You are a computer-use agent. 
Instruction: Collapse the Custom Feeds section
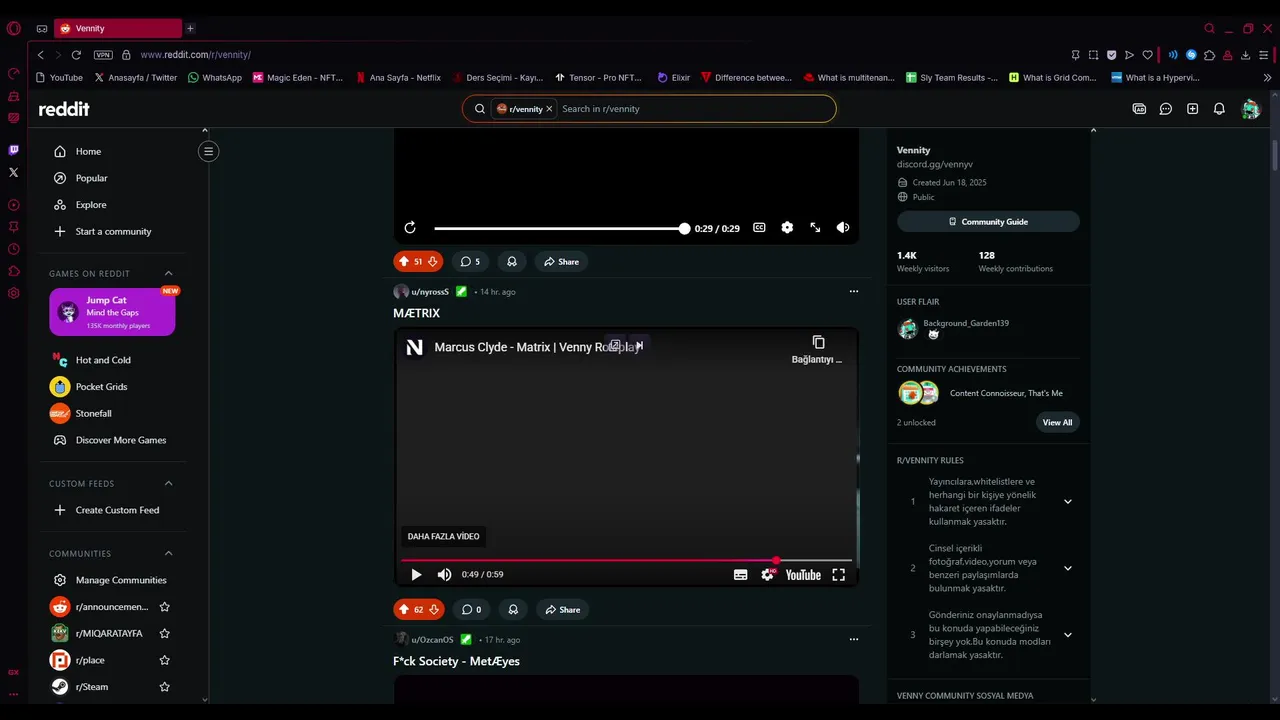(x=168, y=483)
